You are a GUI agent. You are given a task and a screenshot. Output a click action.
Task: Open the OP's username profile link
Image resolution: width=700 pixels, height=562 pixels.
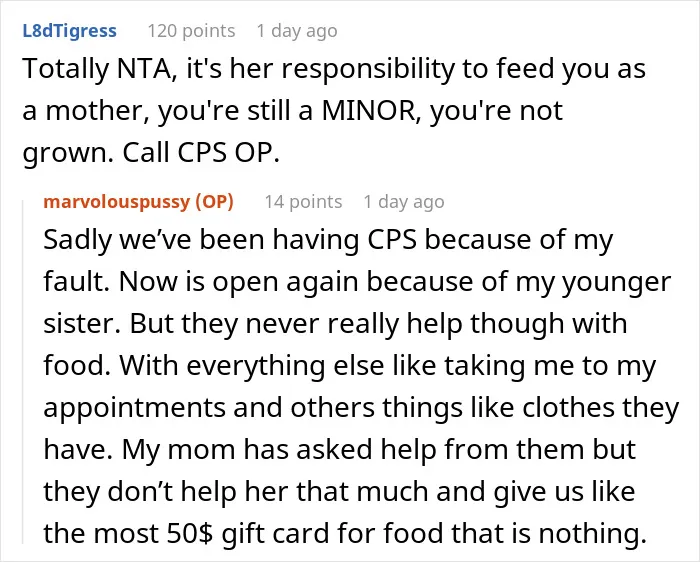pos(117,202)
